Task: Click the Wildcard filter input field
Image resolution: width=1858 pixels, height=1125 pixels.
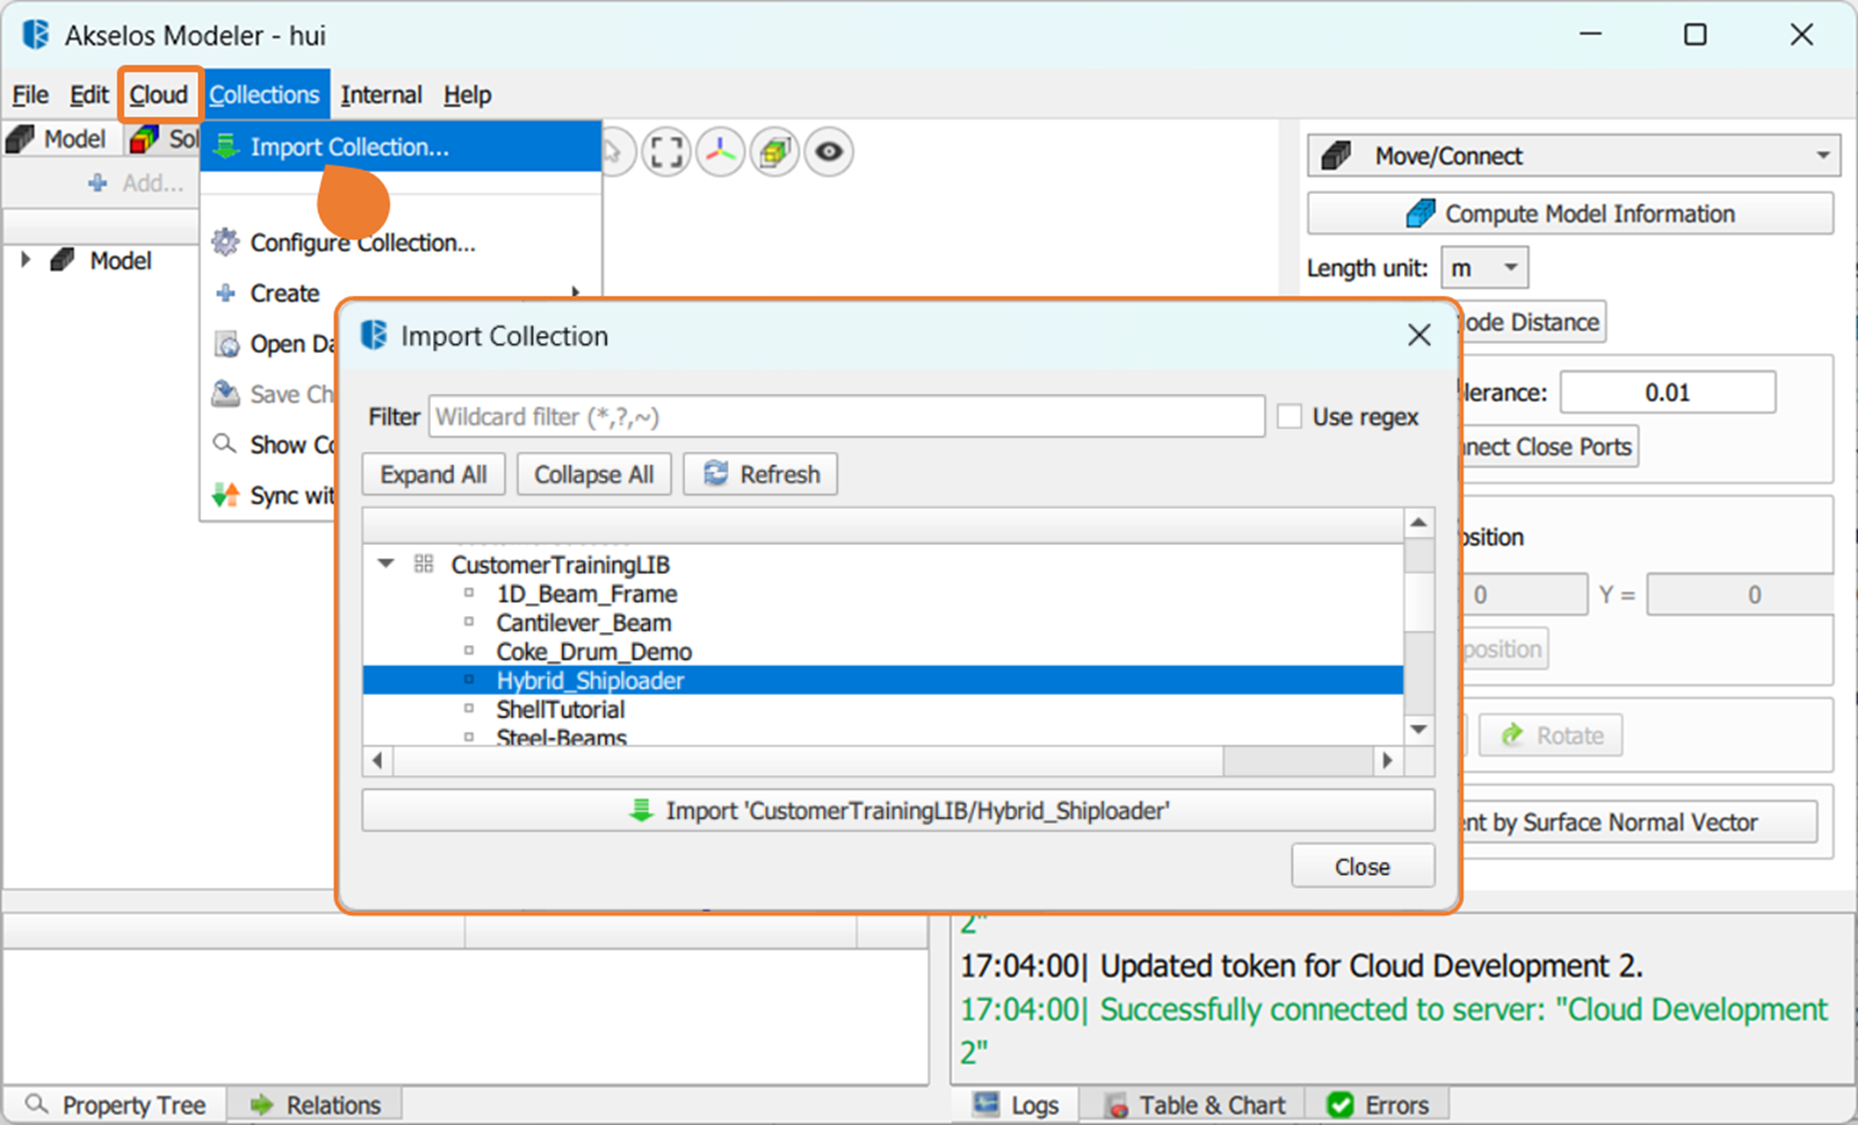Action: 847,416
